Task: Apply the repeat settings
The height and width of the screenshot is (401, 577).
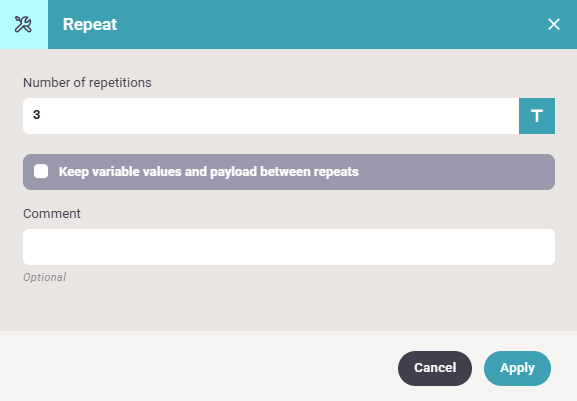Action: [x=517, y=368]
